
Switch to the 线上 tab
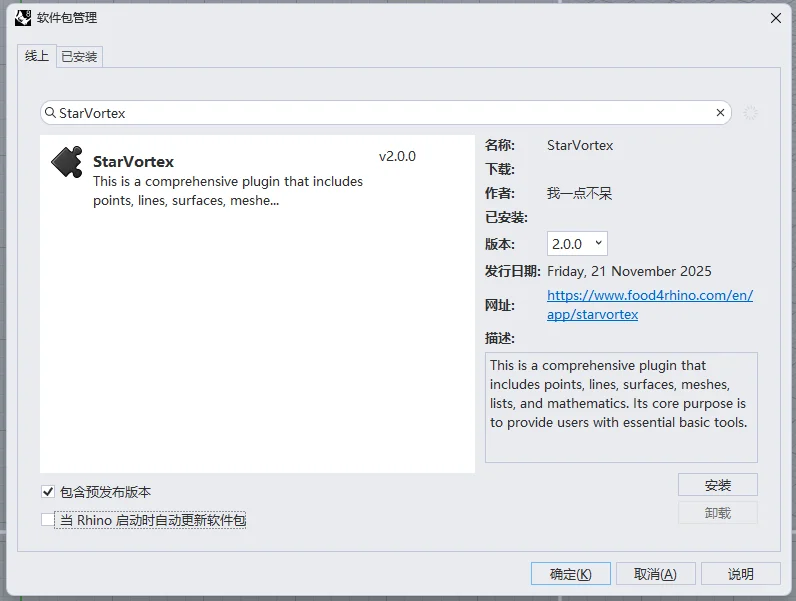click(37, 56)
